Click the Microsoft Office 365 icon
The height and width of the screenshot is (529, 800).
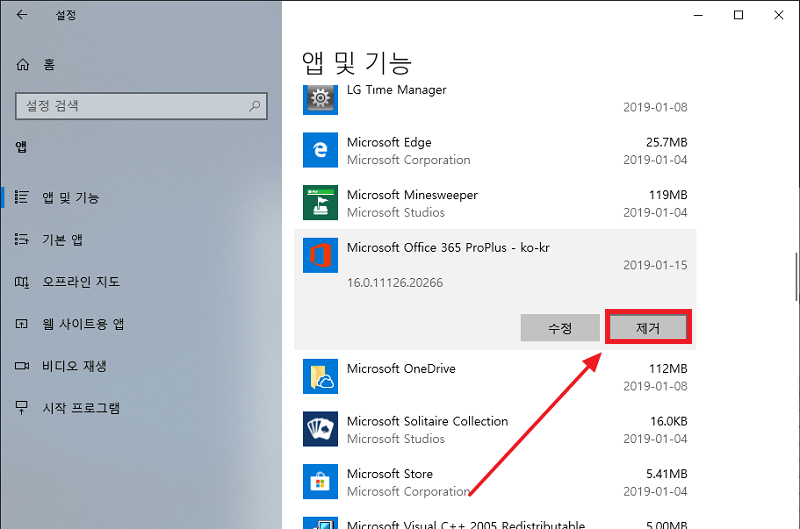(x=320, y=255)
